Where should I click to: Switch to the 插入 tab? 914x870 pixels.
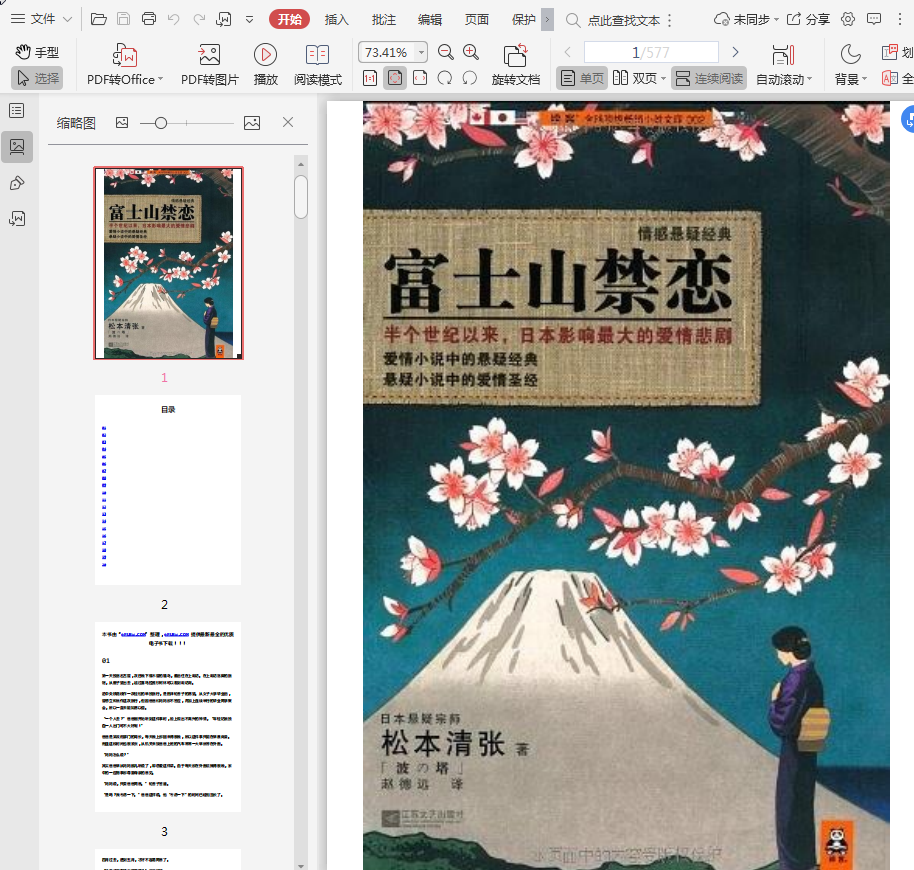point(337,19)
